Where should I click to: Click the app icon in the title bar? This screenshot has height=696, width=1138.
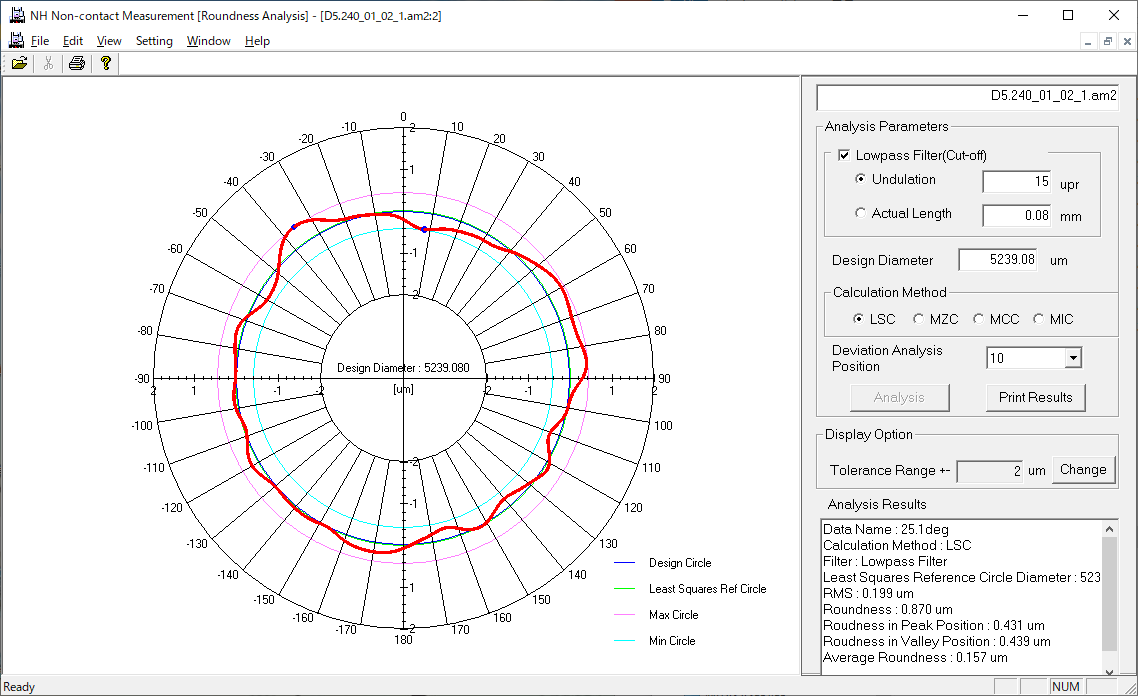coord(17,15)
